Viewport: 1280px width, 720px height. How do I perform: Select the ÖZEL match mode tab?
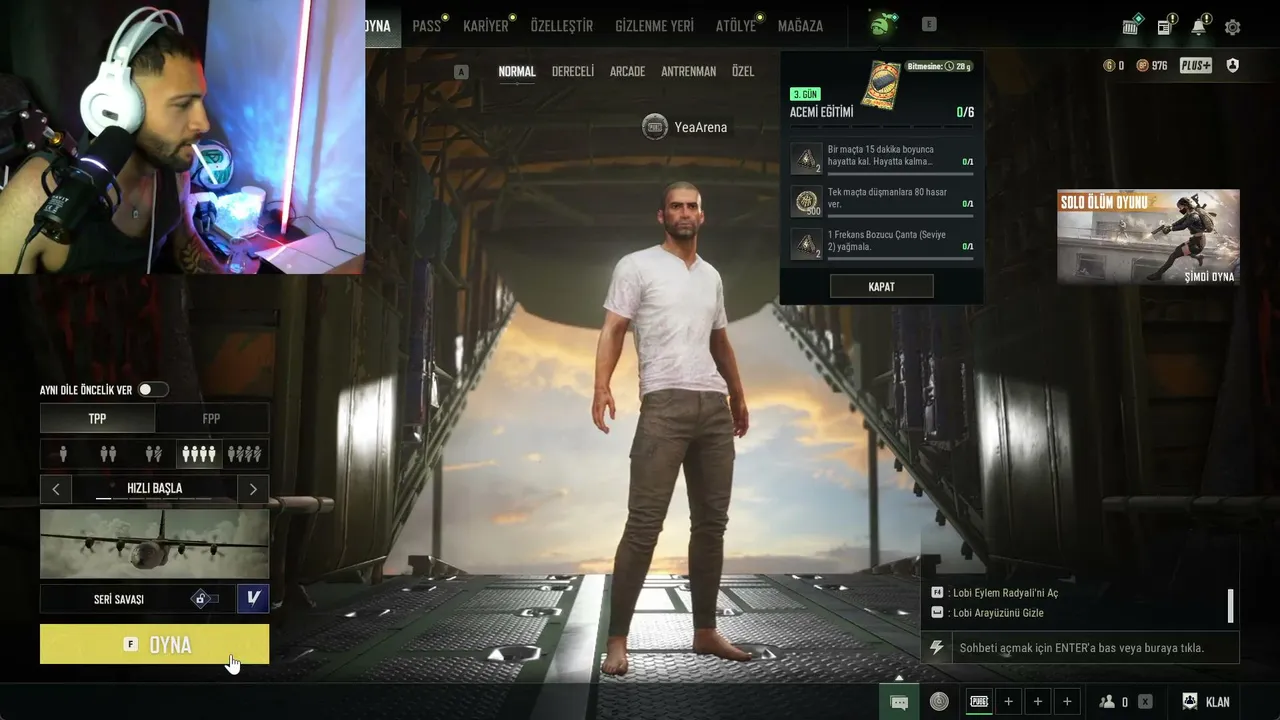743,72
